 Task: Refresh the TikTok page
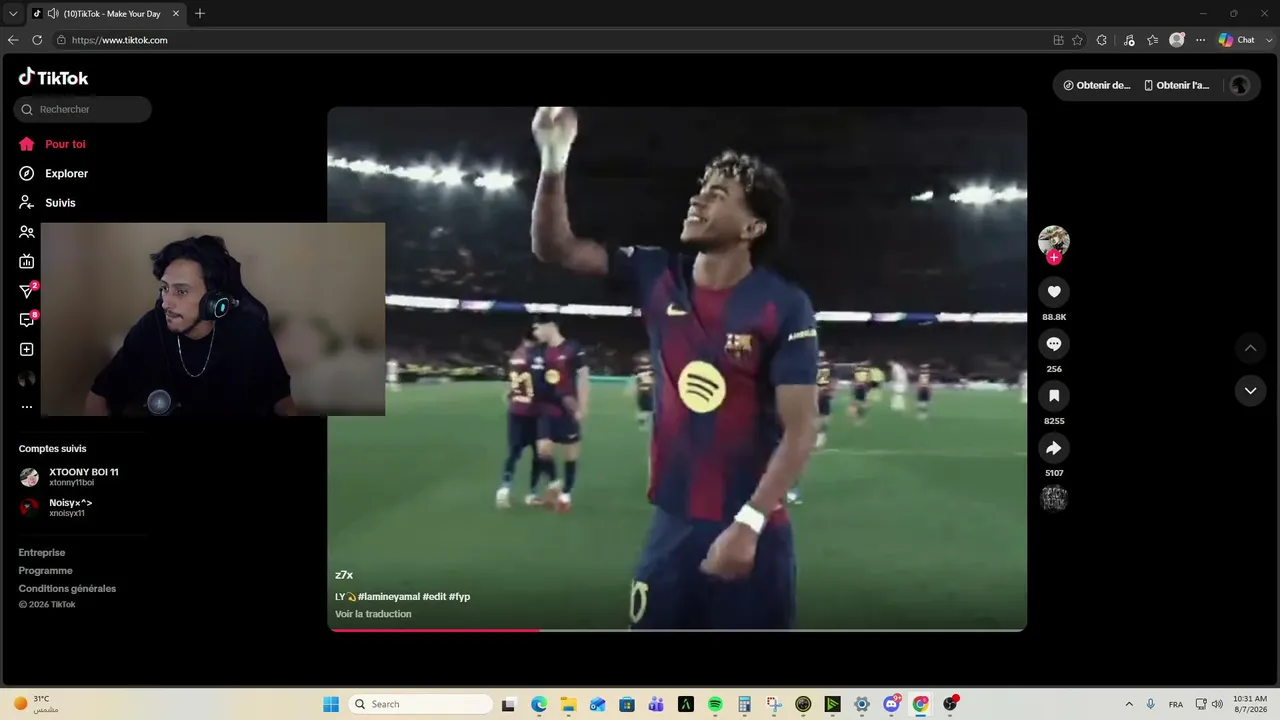click(37, 40)
